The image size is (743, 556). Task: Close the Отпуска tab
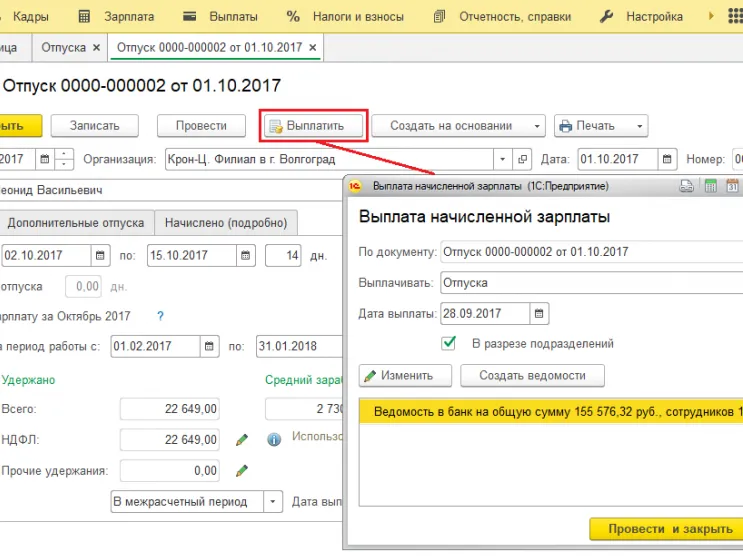[96, 47]
